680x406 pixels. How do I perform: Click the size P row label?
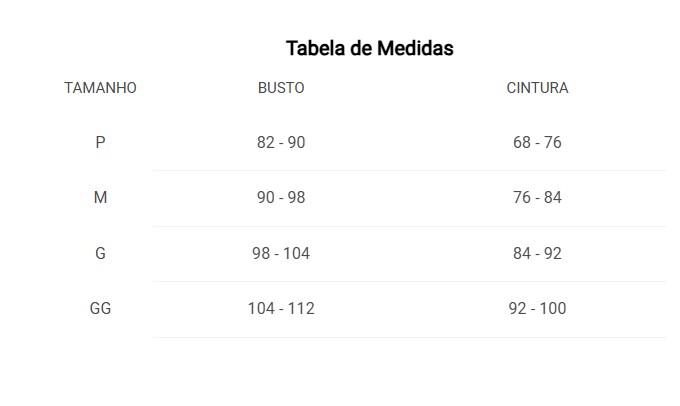click(100, 142)
